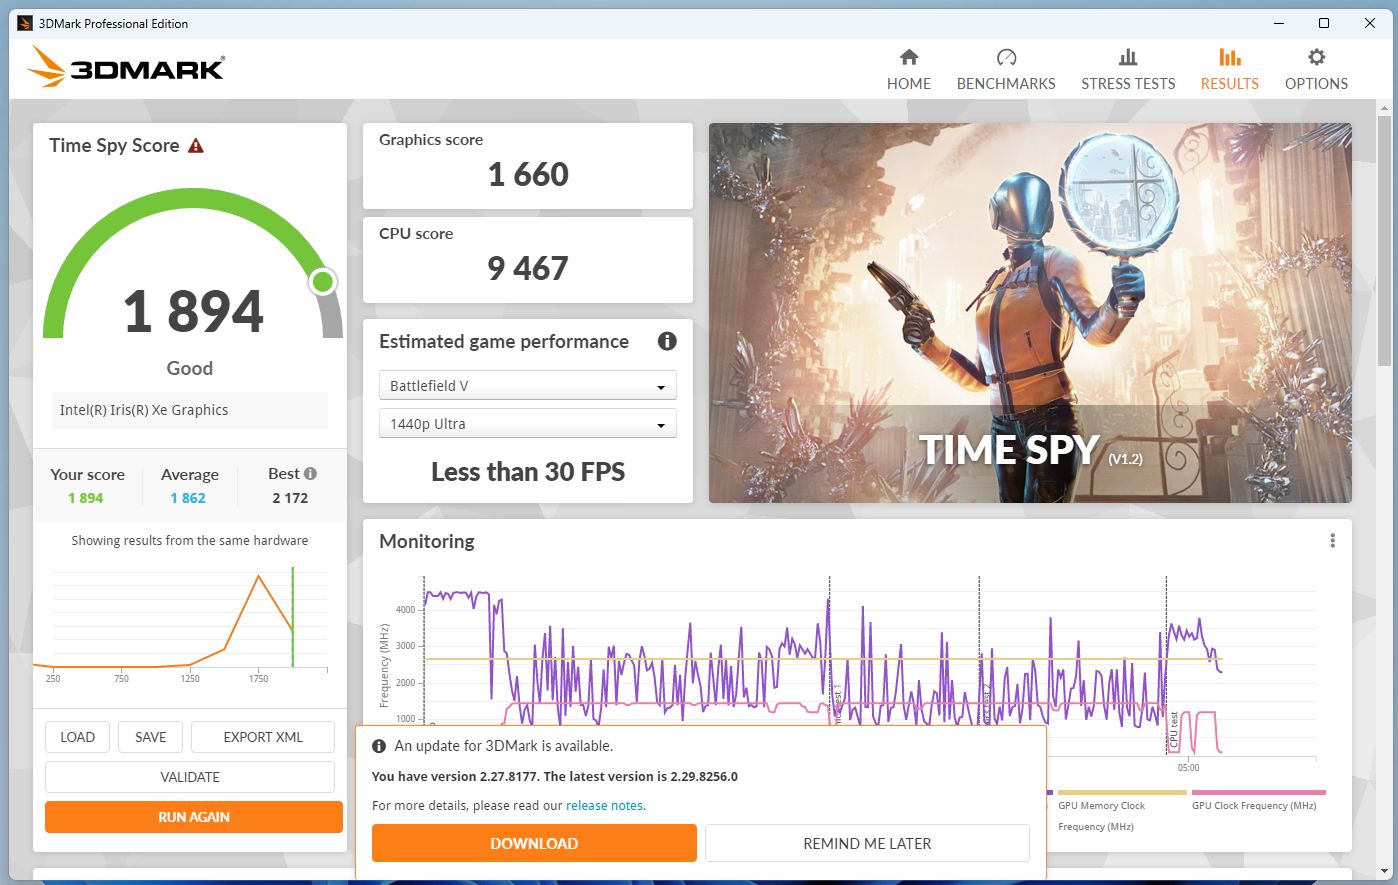Click the green 1 894 under Your score

[86, 498]
